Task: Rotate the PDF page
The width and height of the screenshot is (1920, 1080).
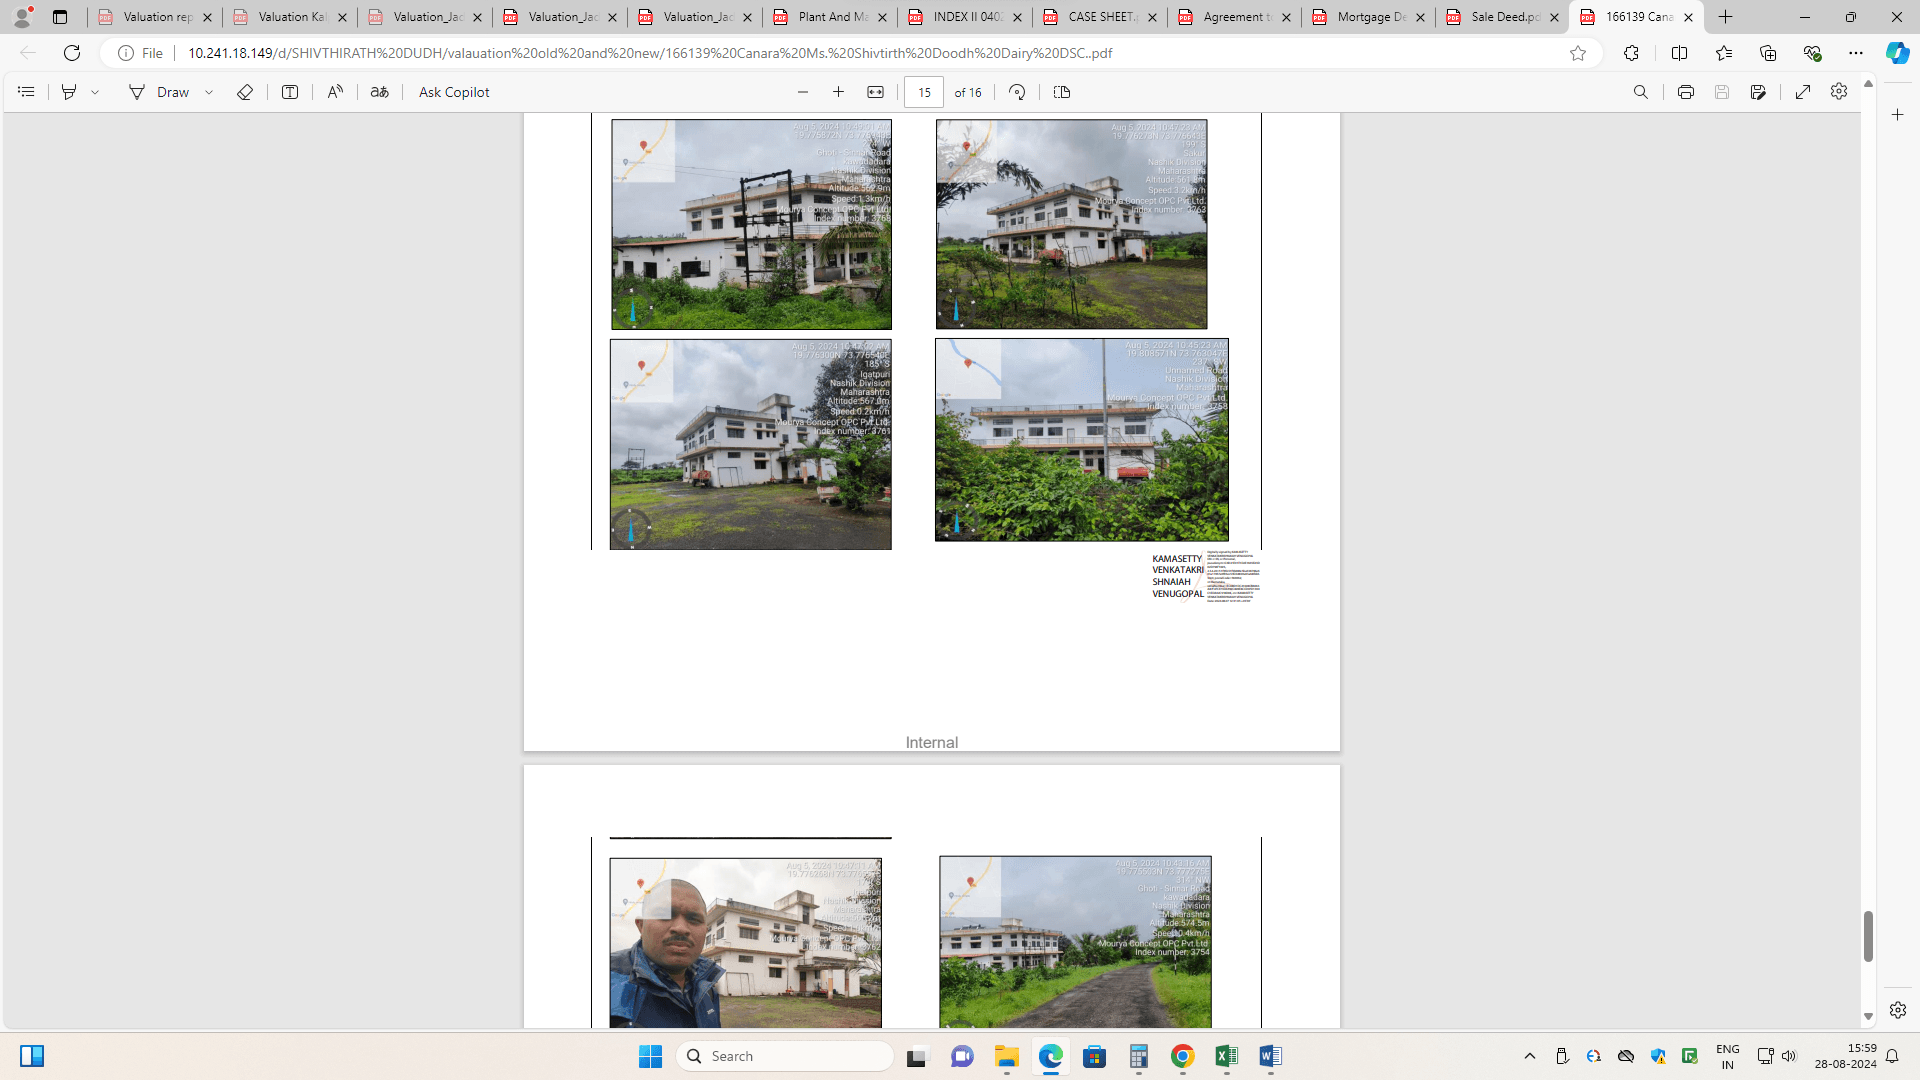Action: (1017, 92)
